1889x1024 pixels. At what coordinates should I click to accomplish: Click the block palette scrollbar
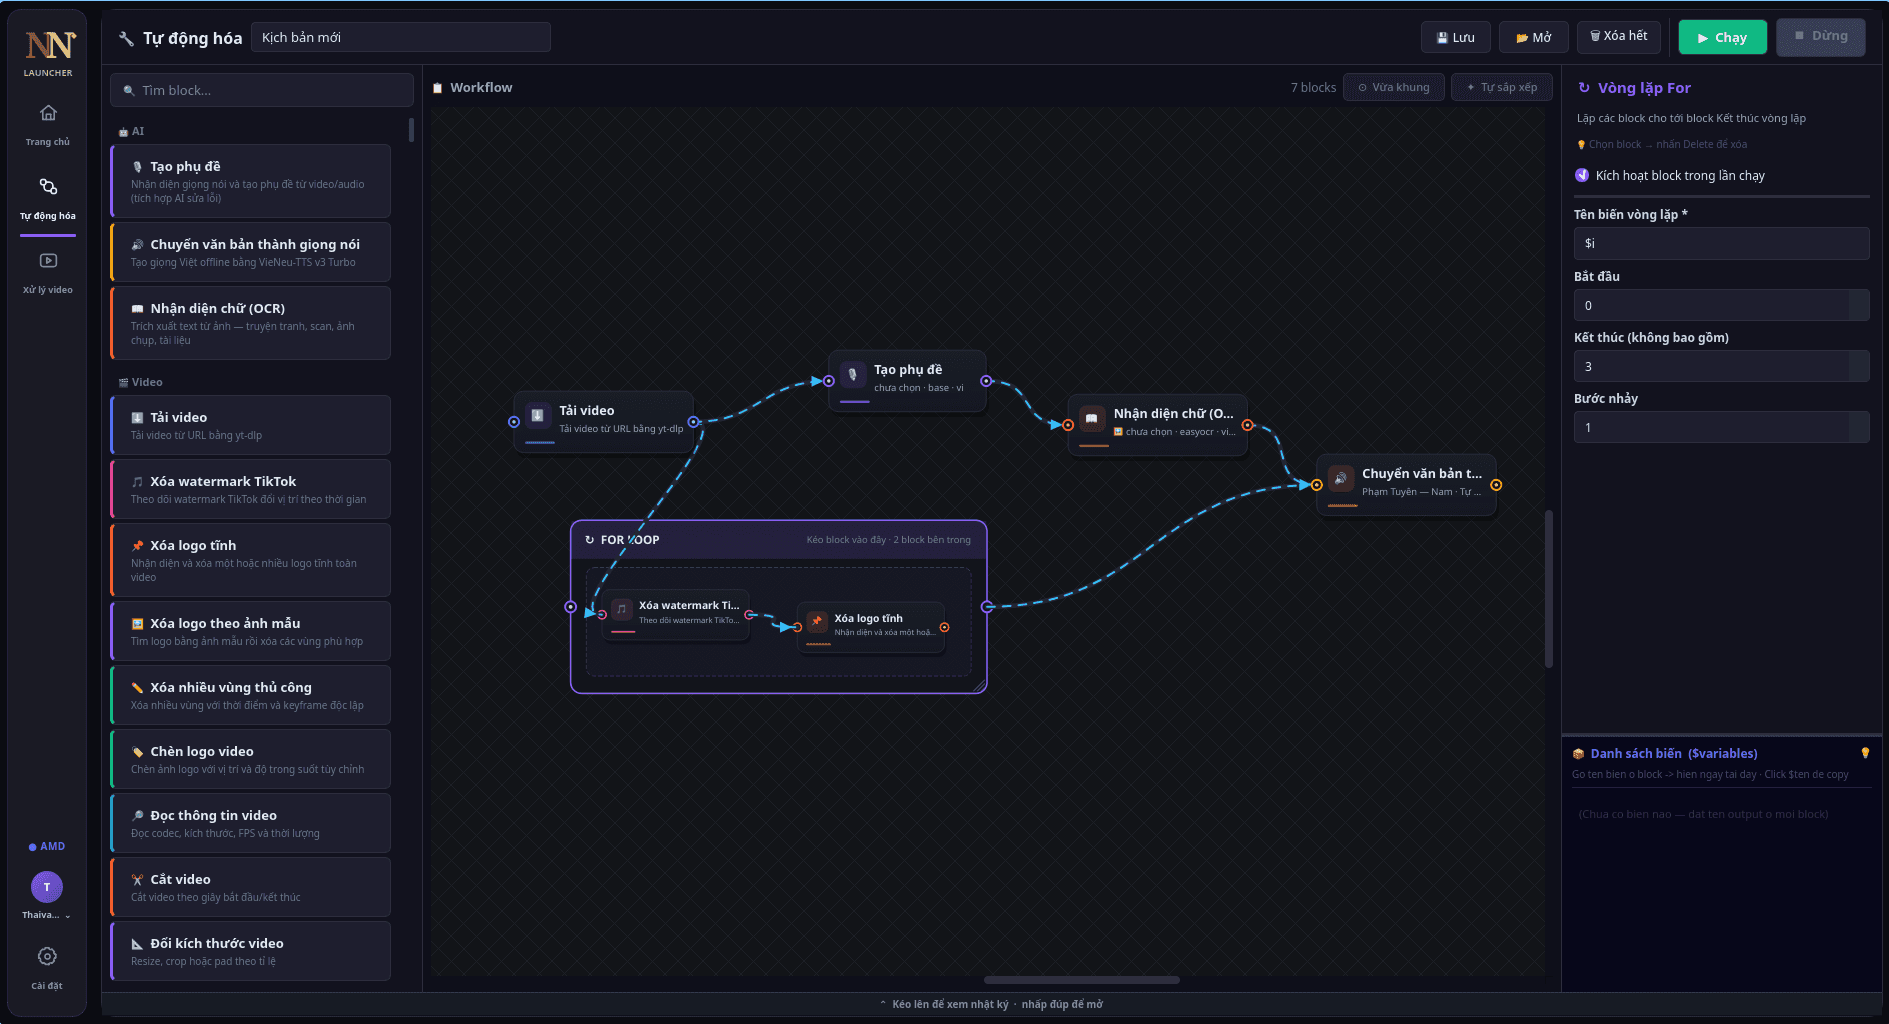click(x=411, y=130)
